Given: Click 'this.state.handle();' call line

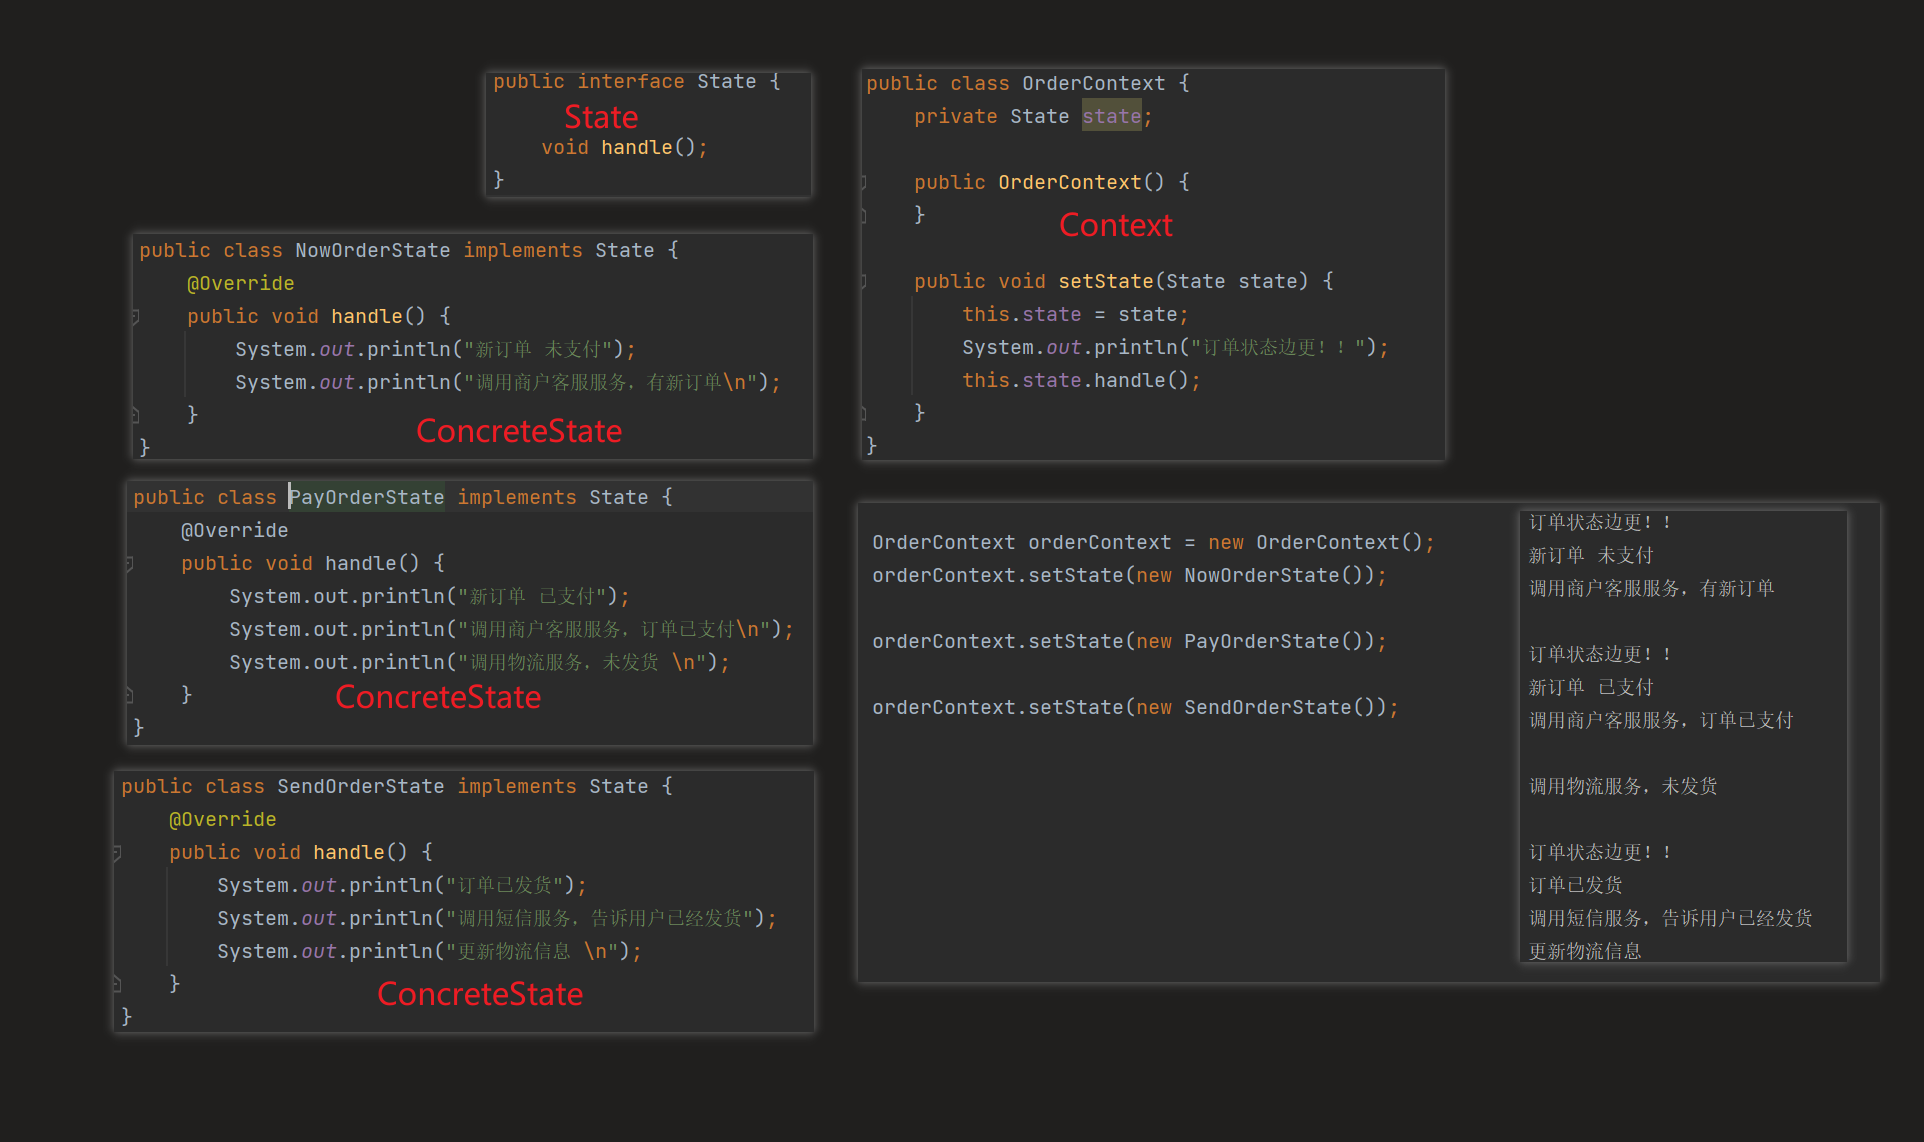Looking at the screenshot, I should tap(1082, 381).
